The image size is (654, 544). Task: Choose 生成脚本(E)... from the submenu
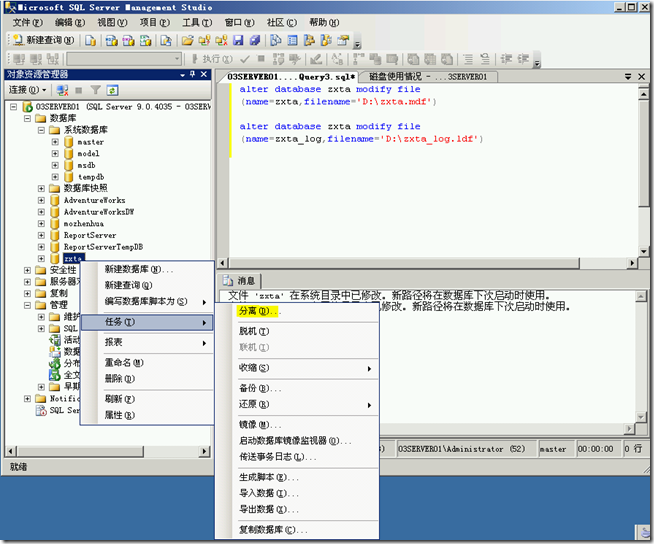coord(297,477)
